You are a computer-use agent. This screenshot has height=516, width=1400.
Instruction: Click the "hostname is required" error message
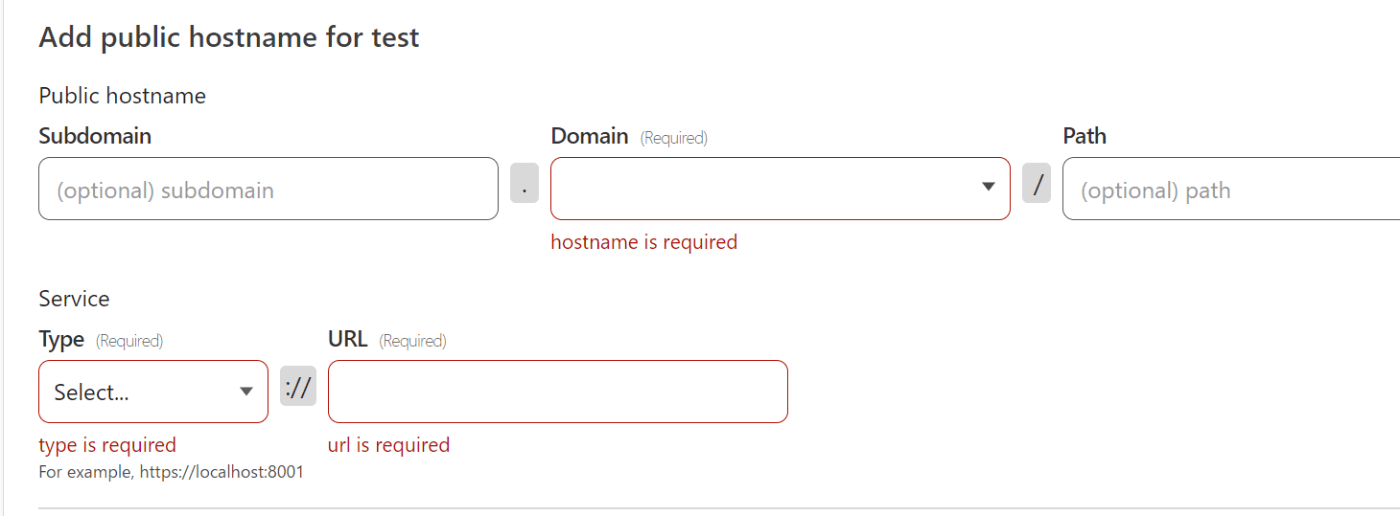(644, 242)
